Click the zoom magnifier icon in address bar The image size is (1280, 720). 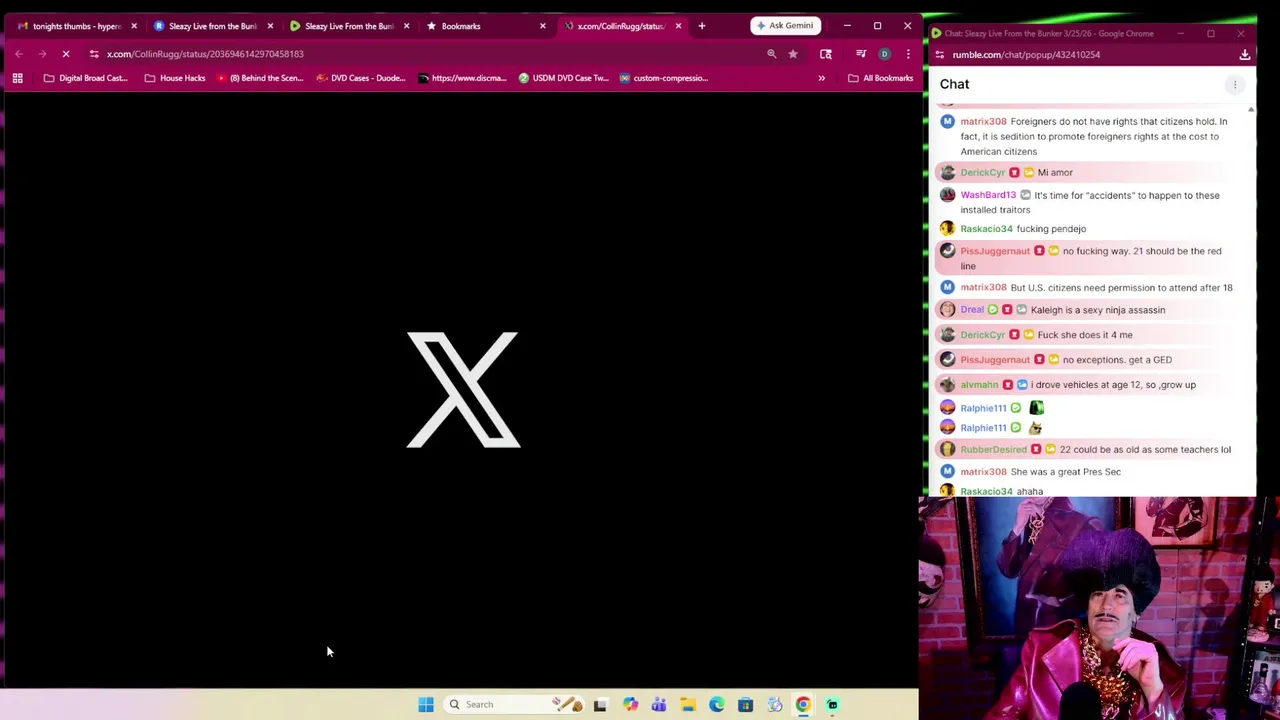coord(771,54)
